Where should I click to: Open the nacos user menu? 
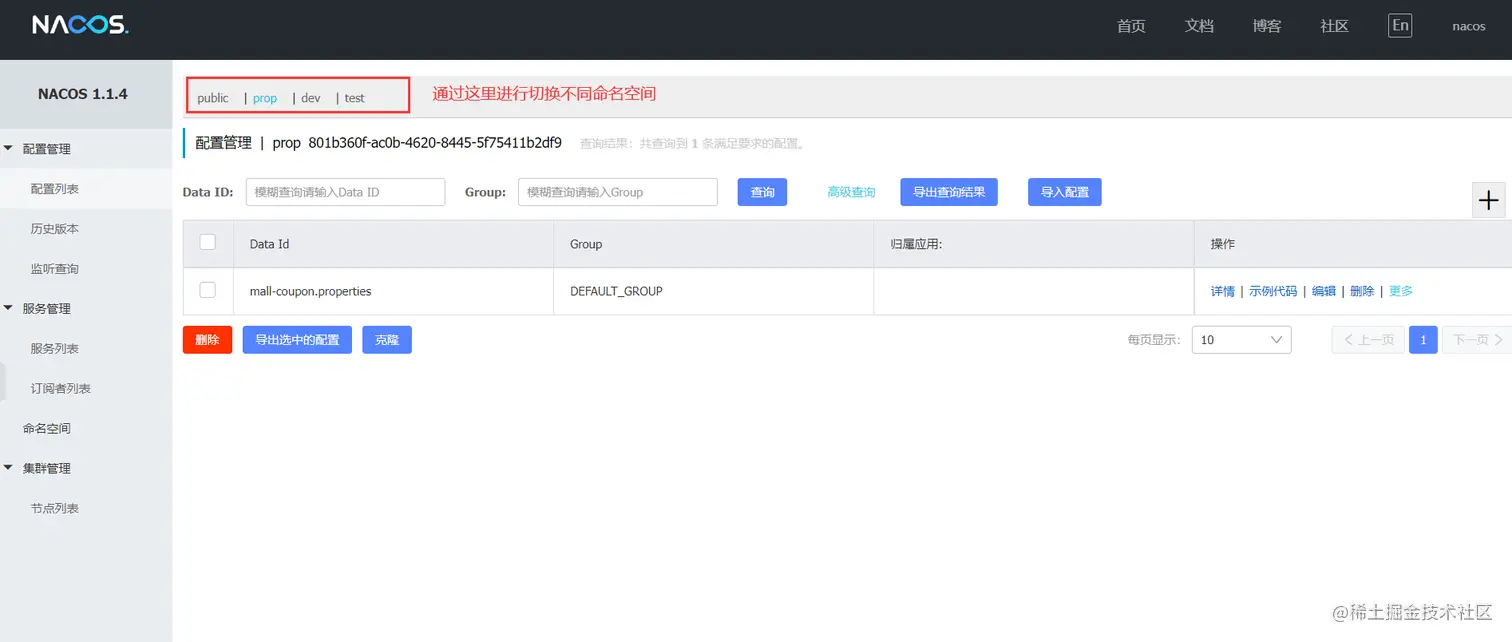point(1469,27)
